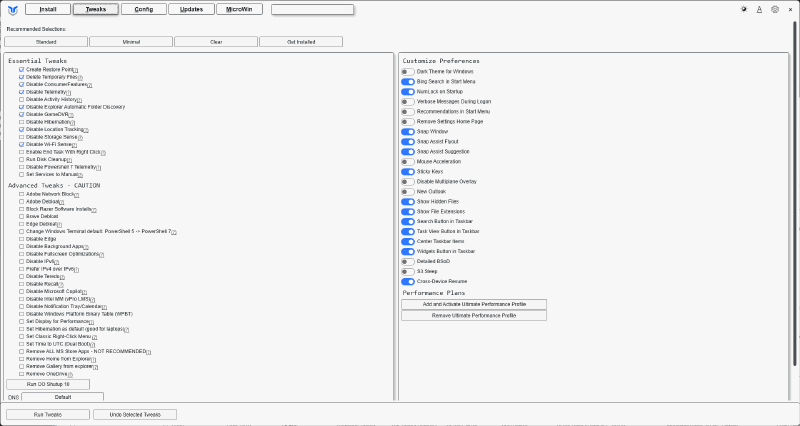
Task: Toggle NumLock on Startup switch
Action: [408, 92]
